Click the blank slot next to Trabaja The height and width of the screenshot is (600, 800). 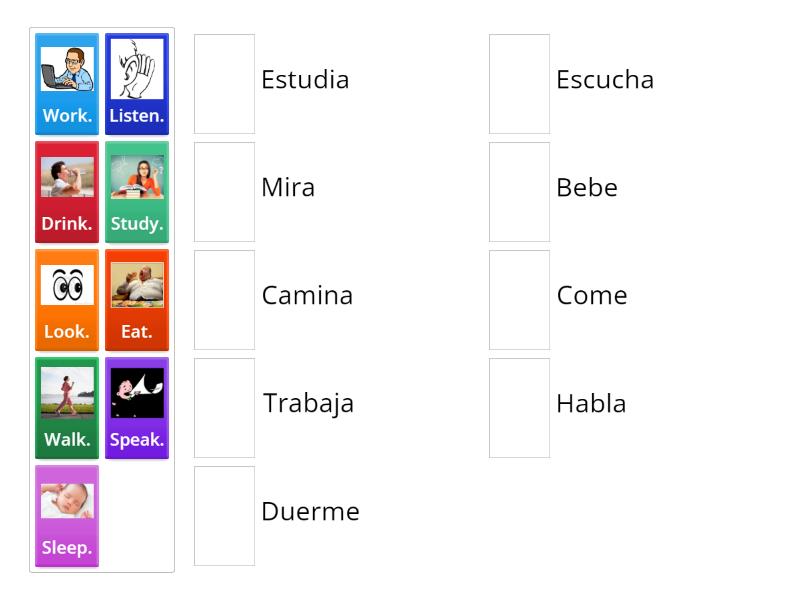click(x=224, y=408)
